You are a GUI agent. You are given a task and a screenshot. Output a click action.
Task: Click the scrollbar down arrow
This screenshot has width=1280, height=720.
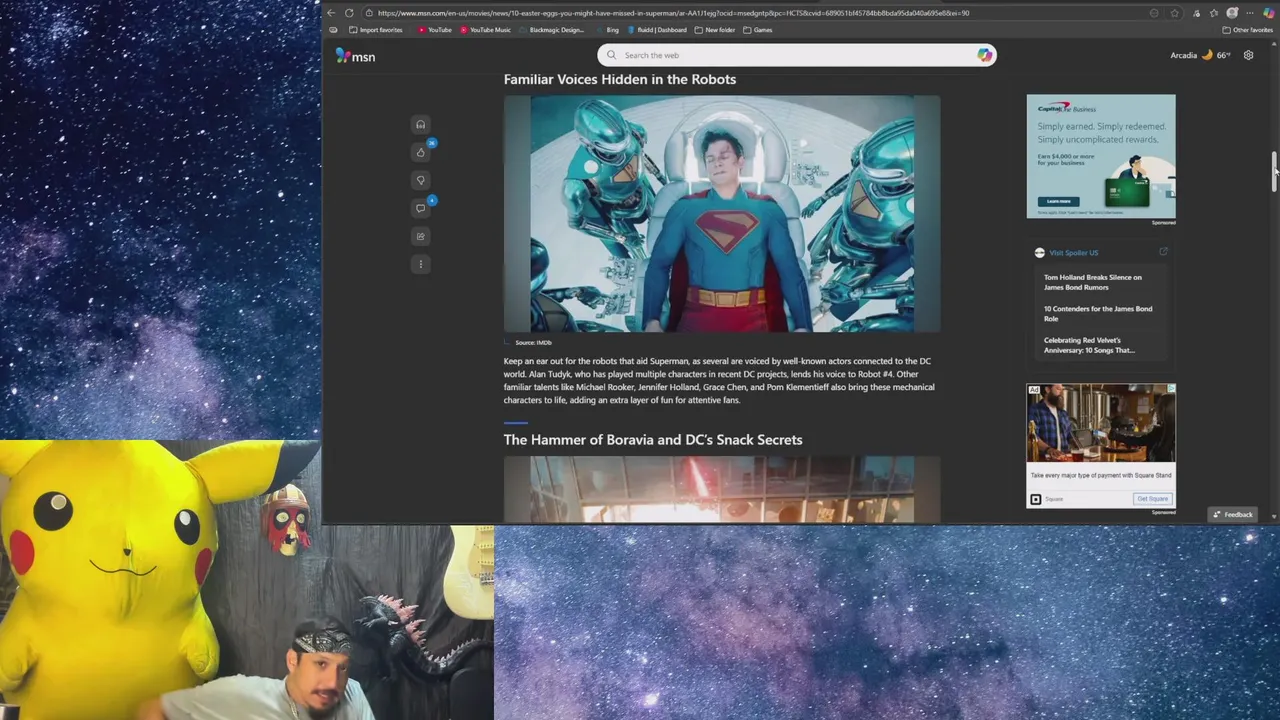pos(1274,516)
